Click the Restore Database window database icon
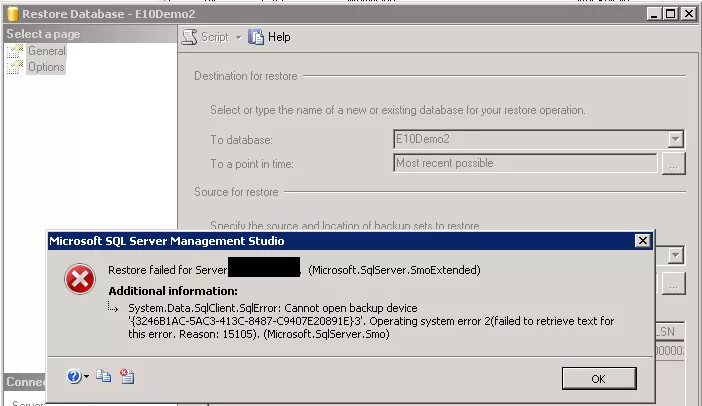This screenshot has height=406, width=702. click(13, 14)
